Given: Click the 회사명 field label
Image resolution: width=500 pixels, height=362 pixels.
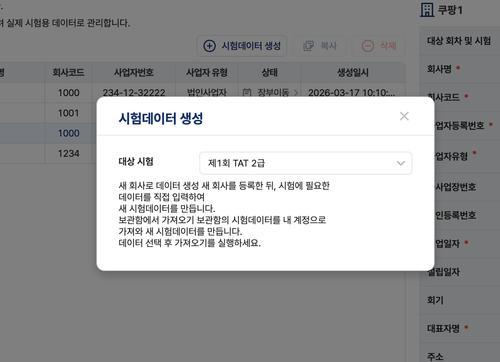Looking at the screenshot, I should [x=439, y=69].
